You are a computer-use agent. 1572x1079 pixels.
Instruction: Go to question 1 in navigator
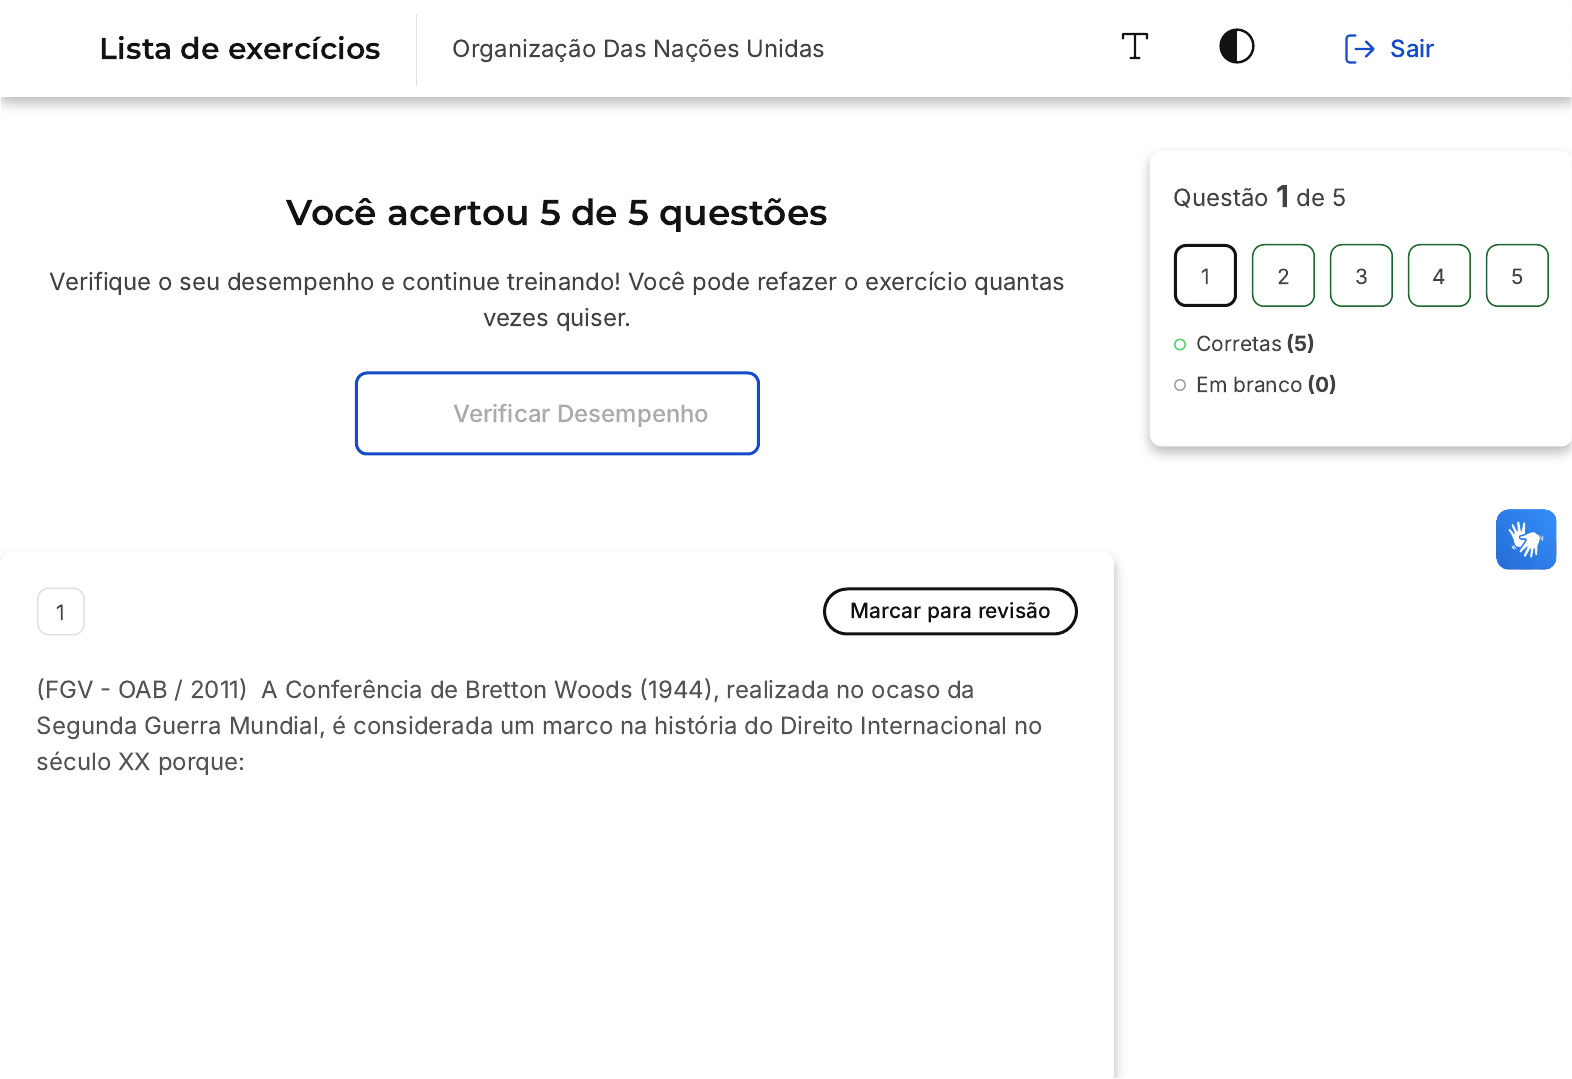1205,275
